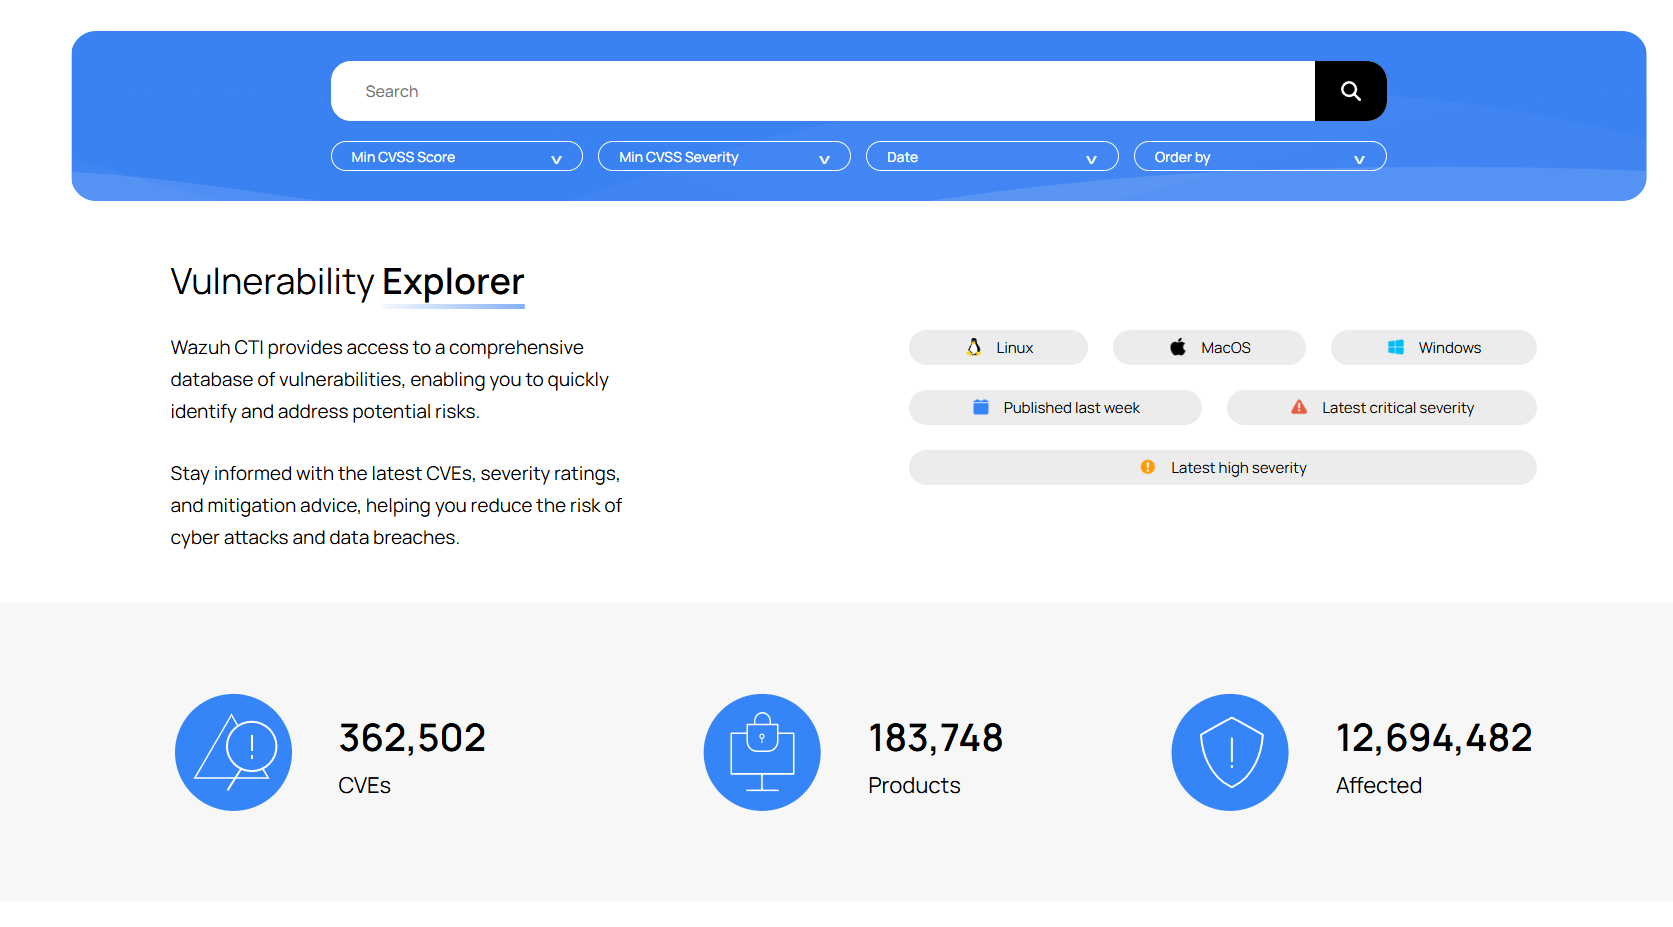Open the Min CVSS Severity dropdown
This screenshot has height=927, width=1673.
724,157
